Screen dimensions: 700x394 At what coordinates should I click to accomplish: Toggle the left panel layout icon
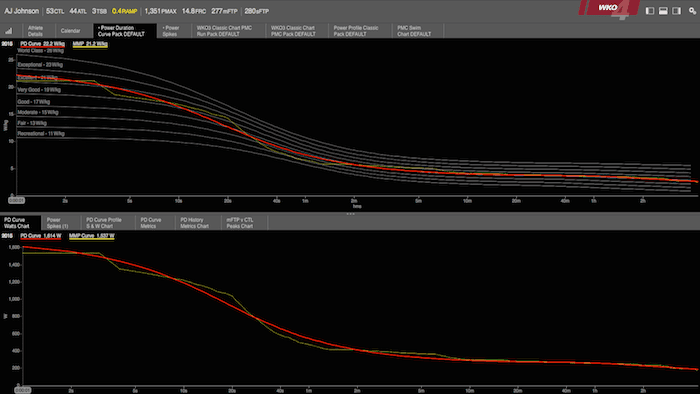tap(650, 11)
